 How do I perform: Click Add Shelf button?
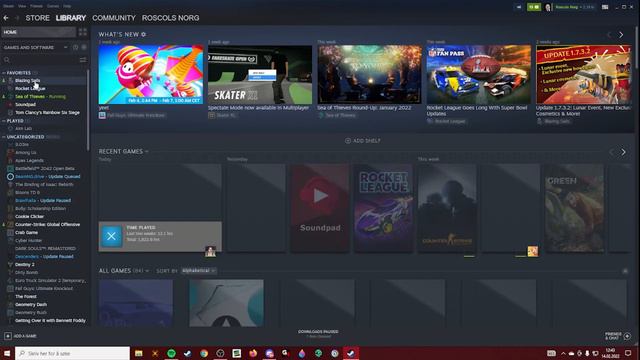[362, 141]
